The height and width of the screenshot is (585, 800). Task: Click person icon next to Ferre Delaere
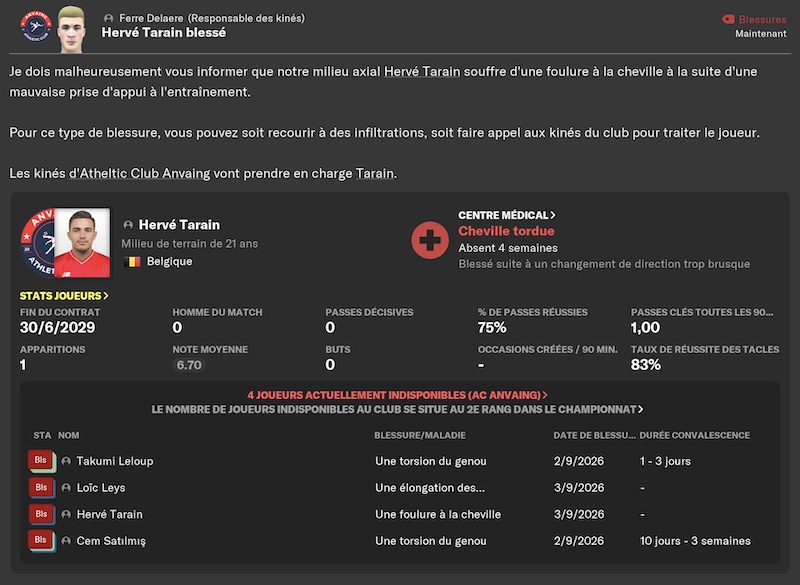point(108,18)
